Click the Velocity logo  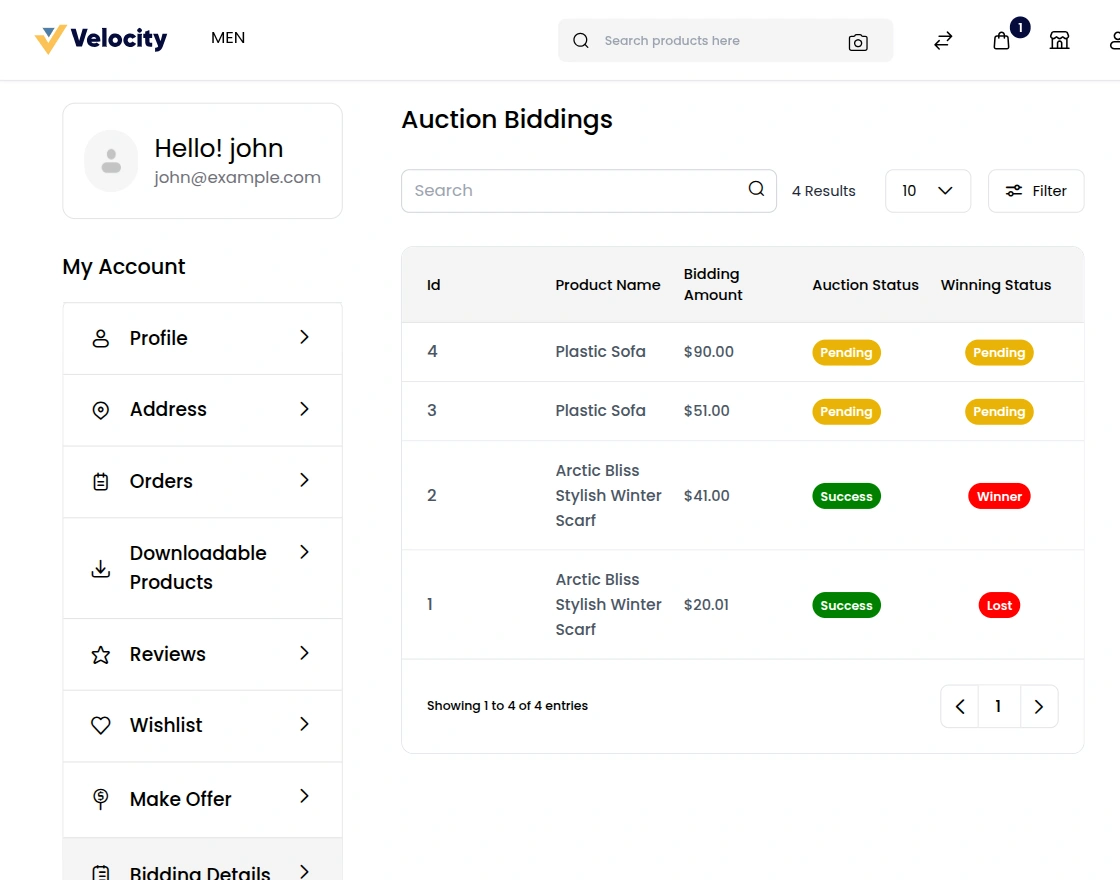[101, 38]
